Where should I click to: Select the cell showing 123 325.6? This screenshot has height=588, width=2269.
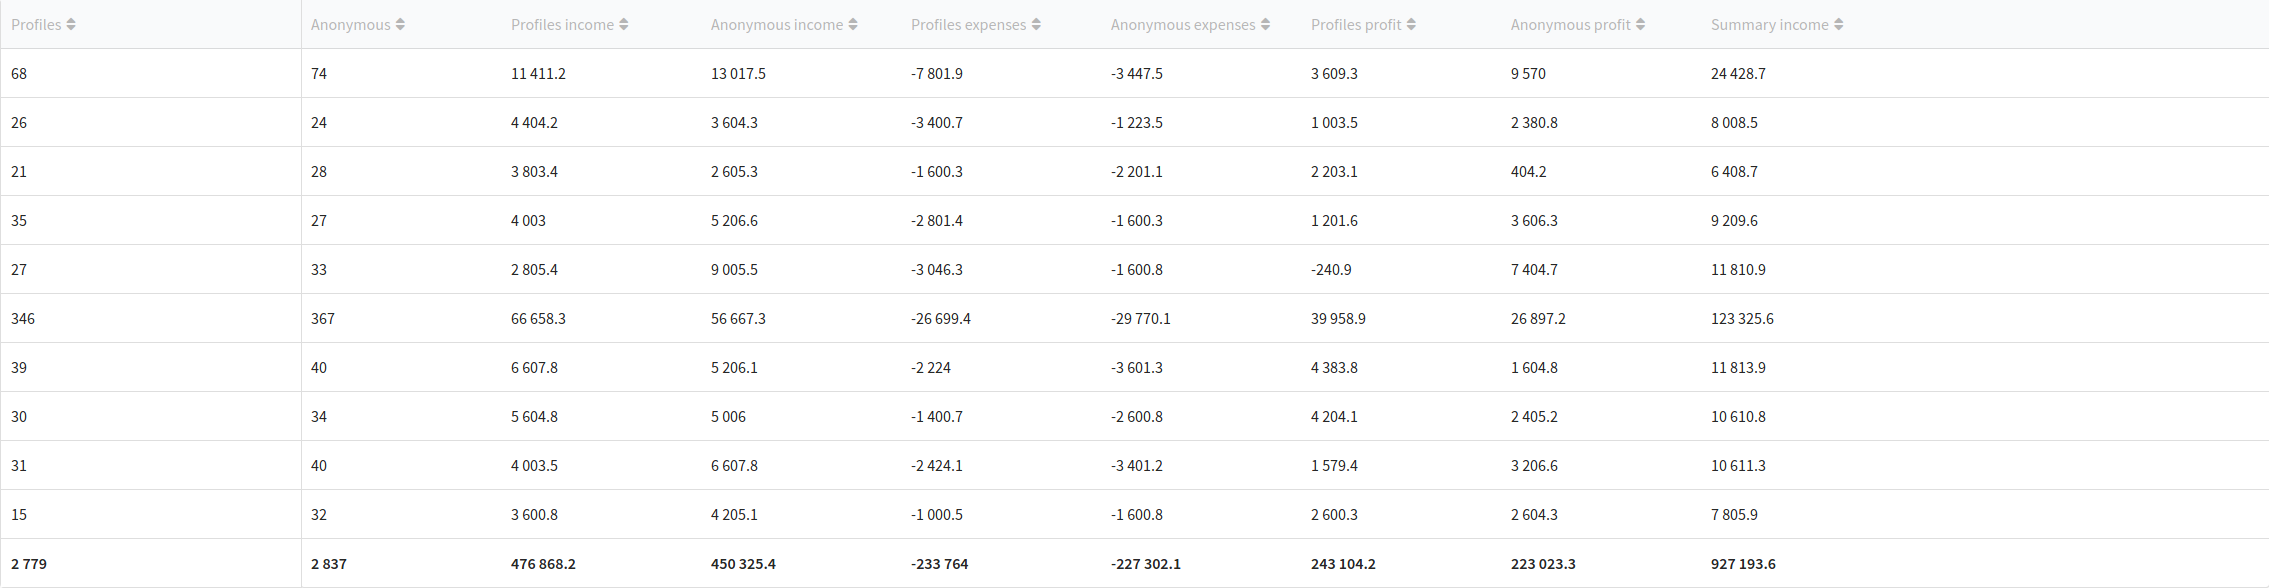(1742, 319)
